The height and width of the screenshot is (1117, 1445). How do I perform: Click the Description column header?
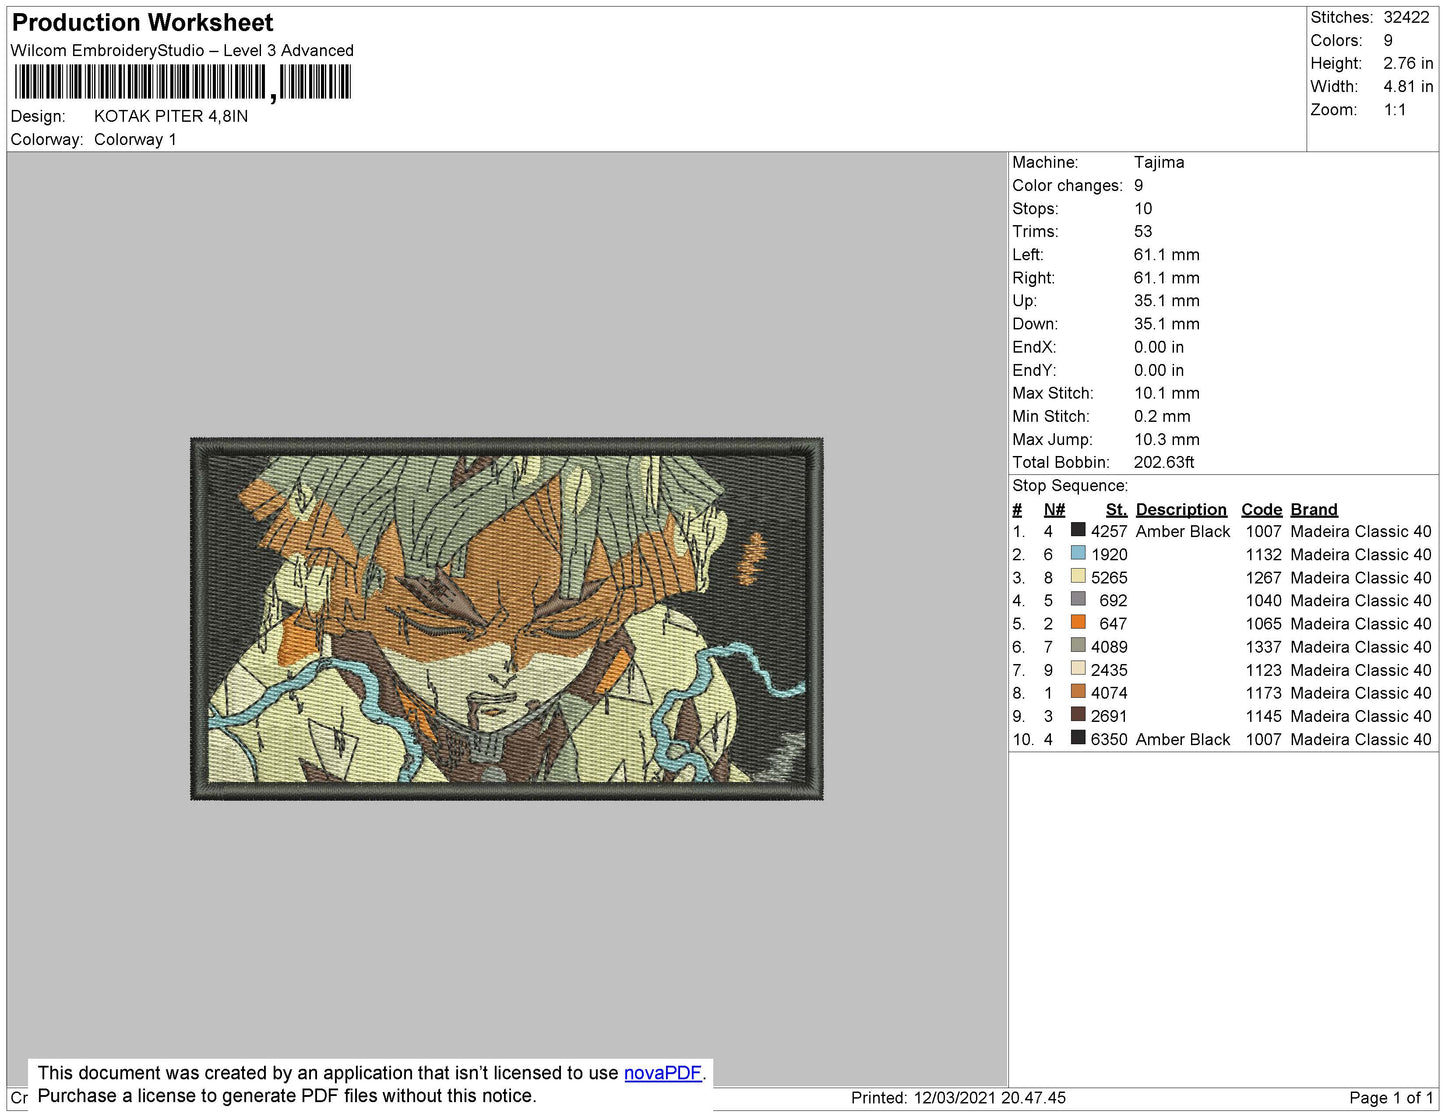1181,509
